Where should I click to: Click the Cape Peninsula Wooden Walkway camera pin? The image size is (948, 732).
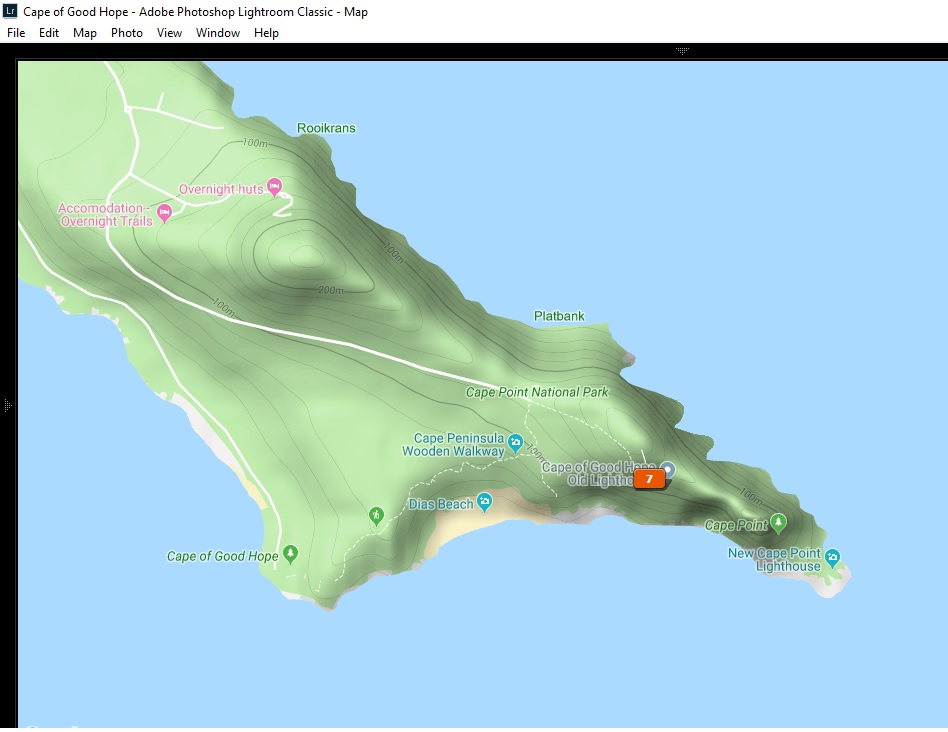coord(515,443)
